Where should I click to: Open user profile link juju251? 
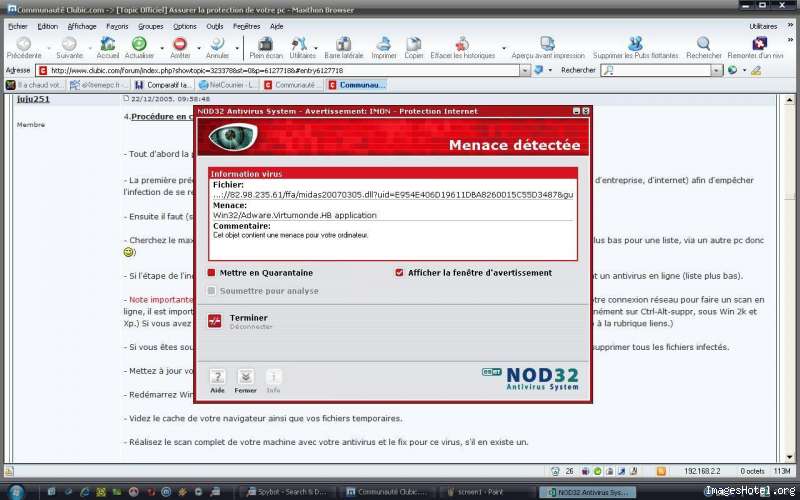pos(33,99)
